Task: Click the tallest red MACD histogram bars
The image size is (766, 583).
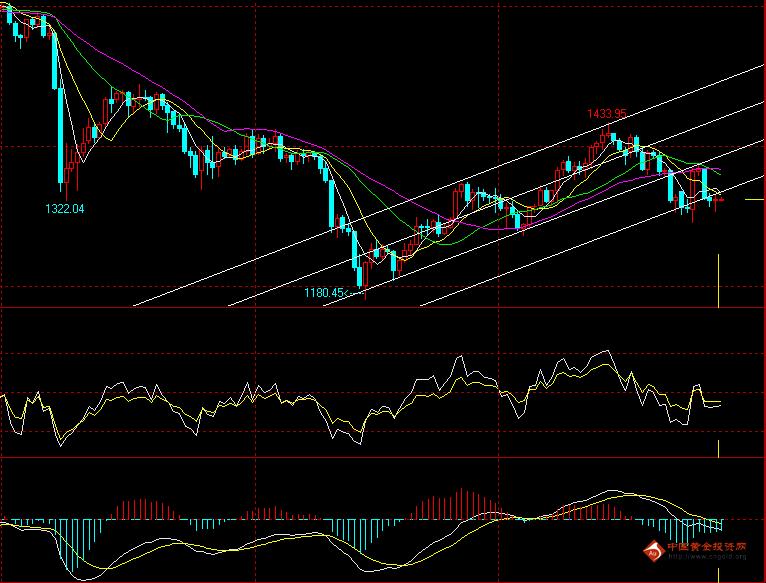Action: [462, 503]
